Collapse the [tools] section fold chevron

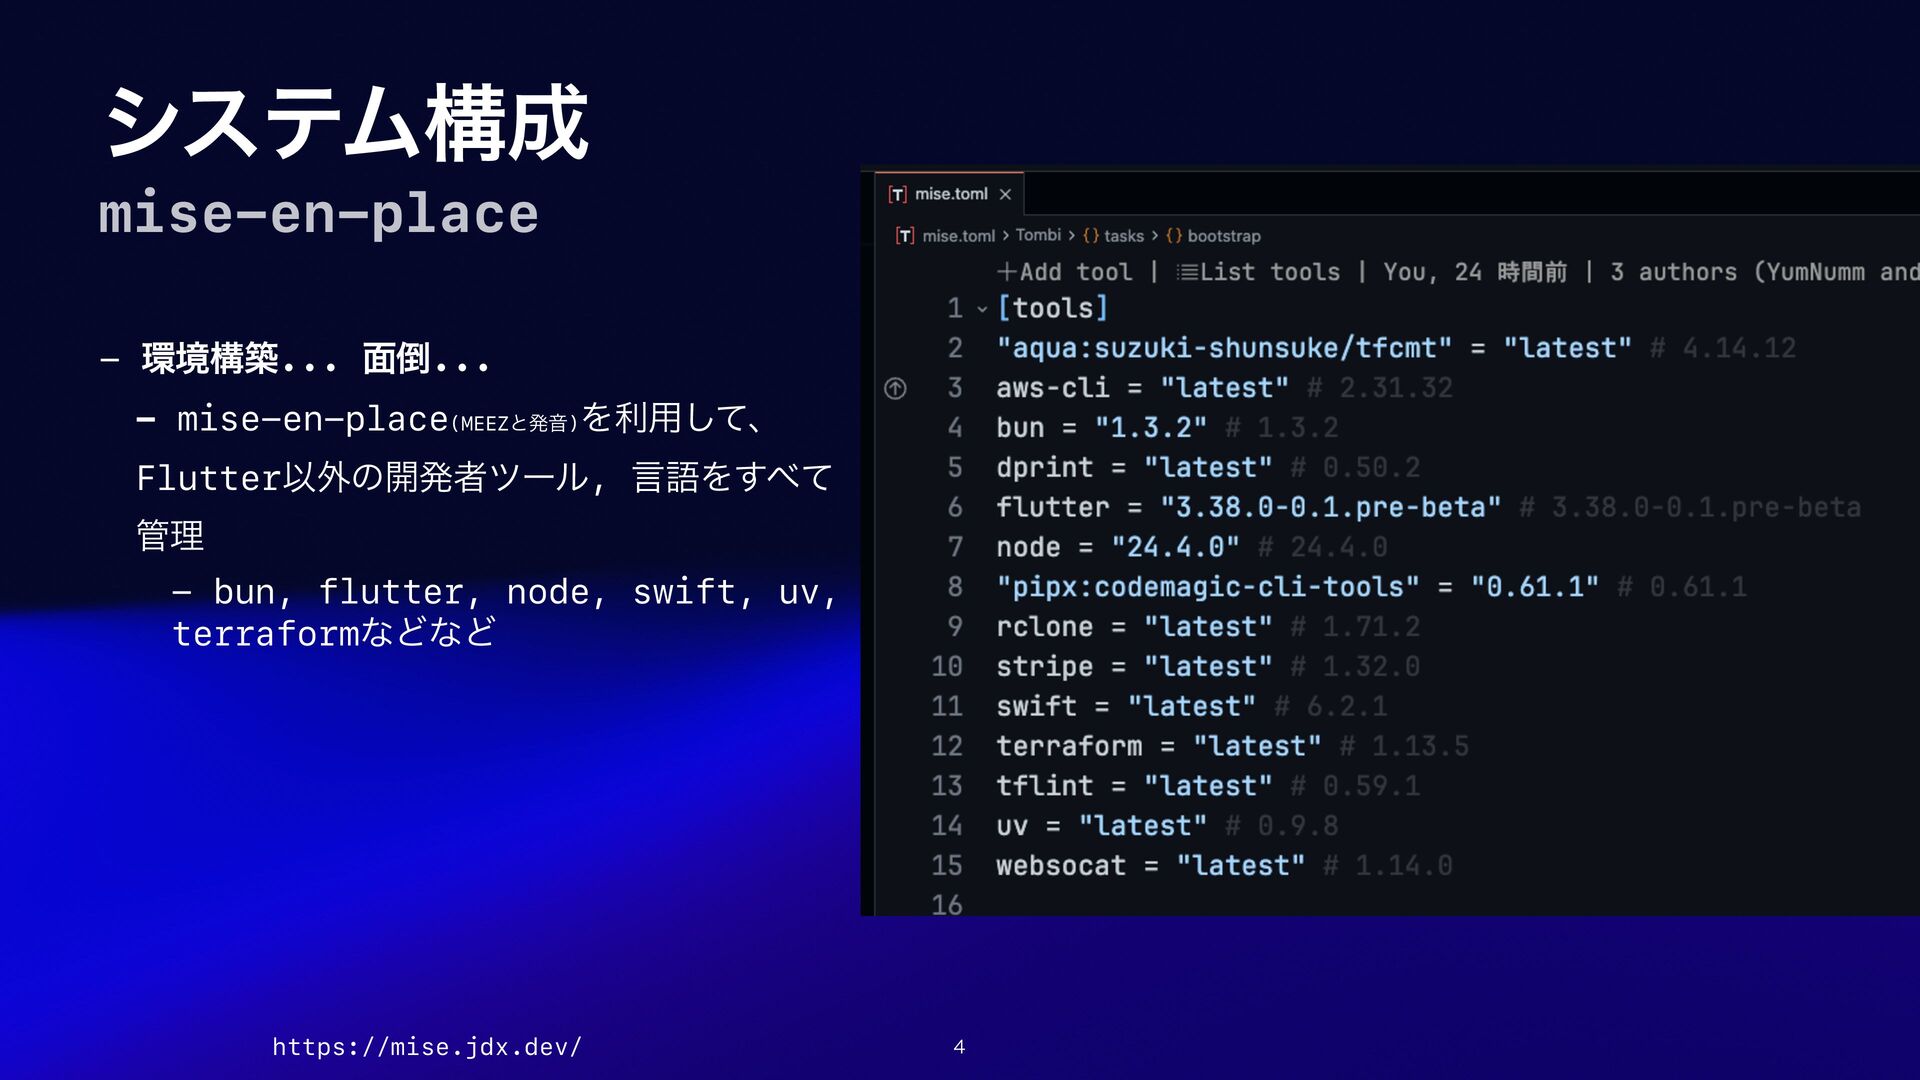coord(982,309)
